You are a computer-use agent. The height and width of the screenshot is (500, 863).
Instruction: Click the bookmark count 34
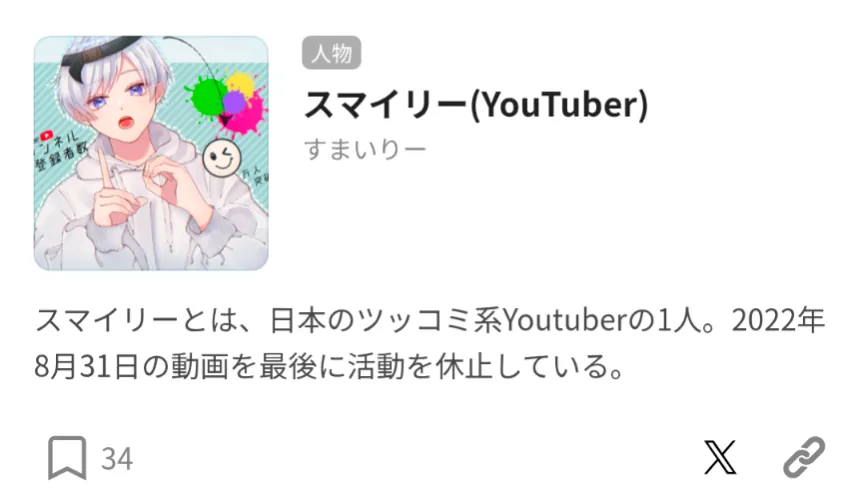[x=117, y=459]
